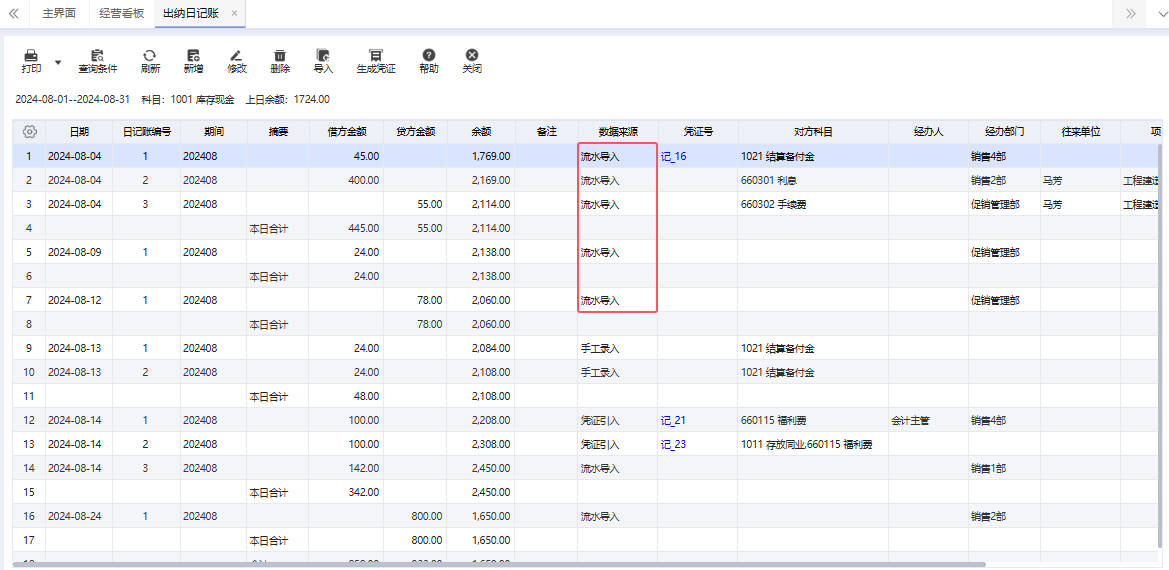
Task: Click the double right chevron for more tabs
Action: 1131,13
